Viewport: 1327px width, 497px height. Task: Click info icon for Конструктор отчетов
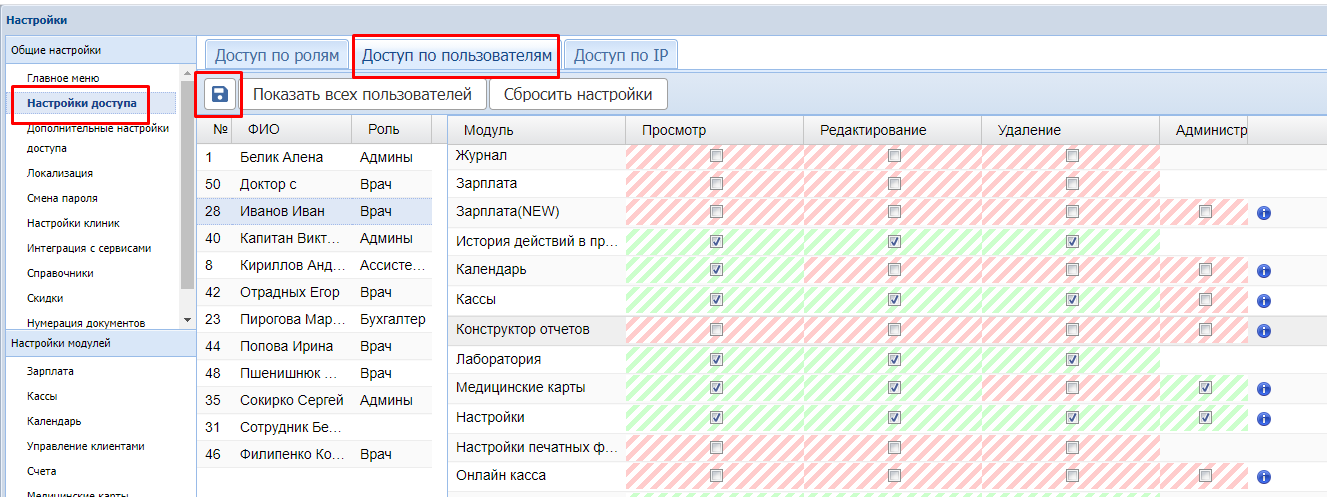point(1263,330)
